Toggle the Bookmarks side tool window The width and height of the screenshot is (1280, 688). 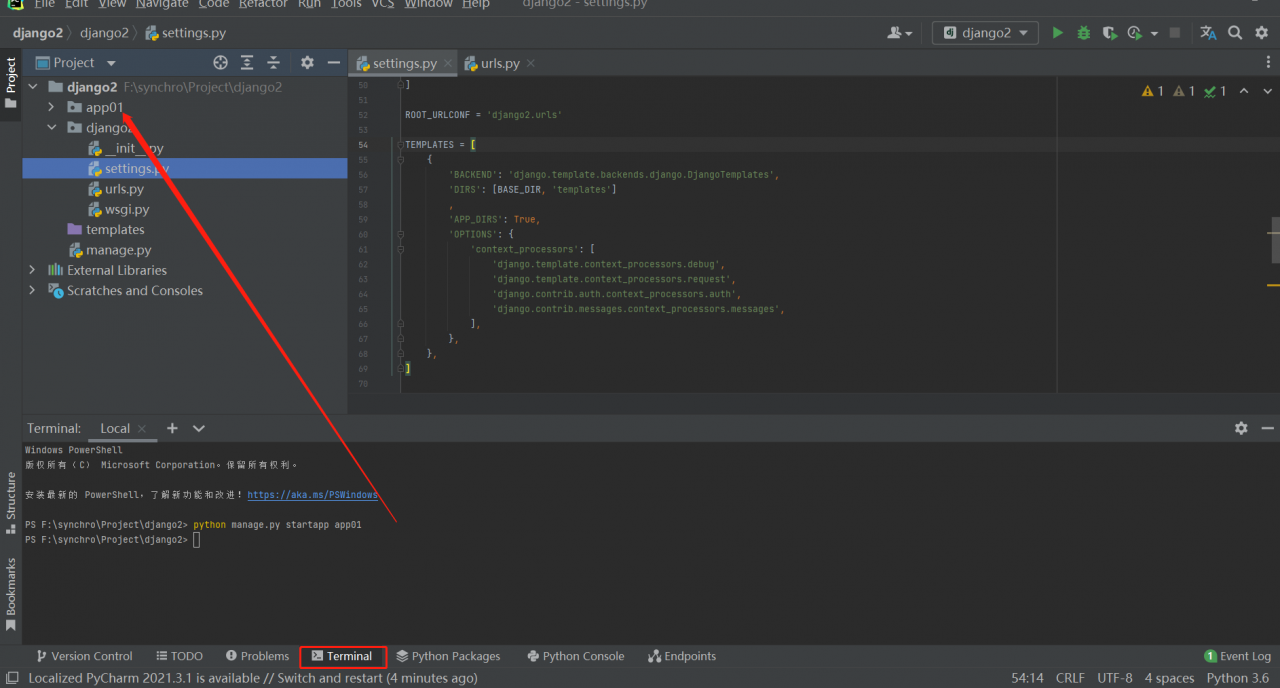(11, 594)
